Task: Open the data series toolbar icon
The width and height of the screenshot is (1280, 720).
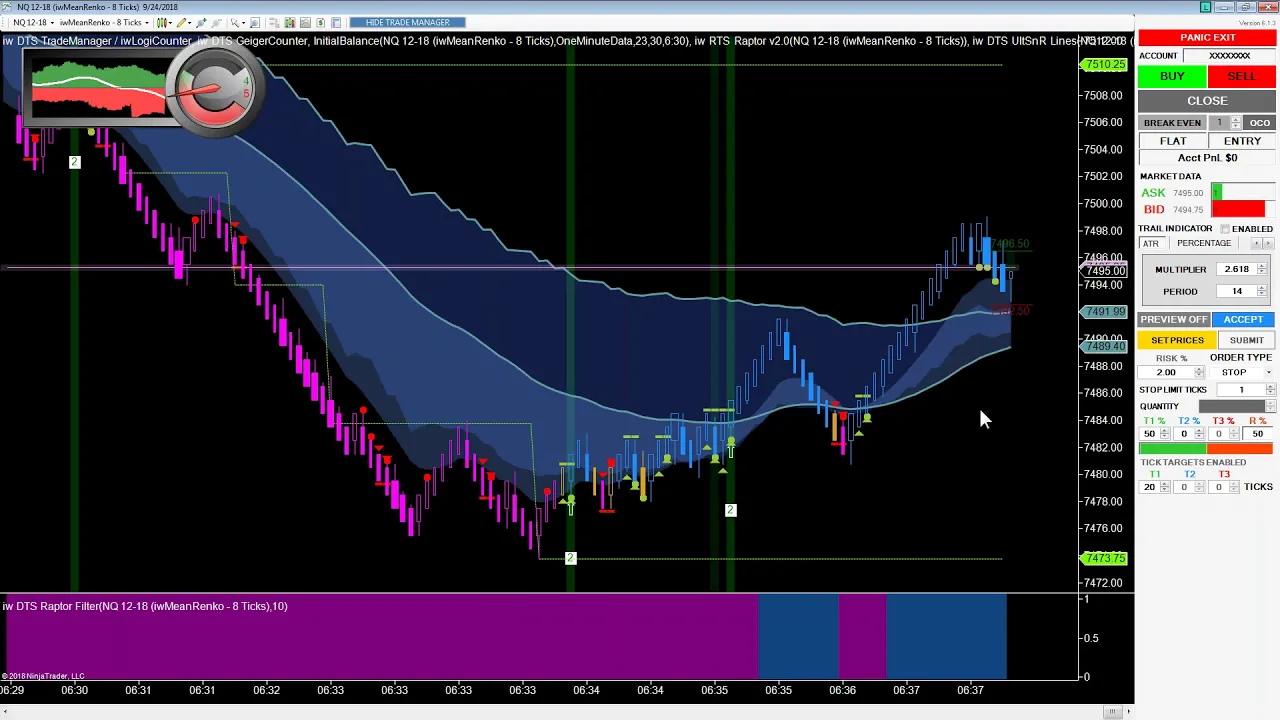Action: tap(274, 22)
